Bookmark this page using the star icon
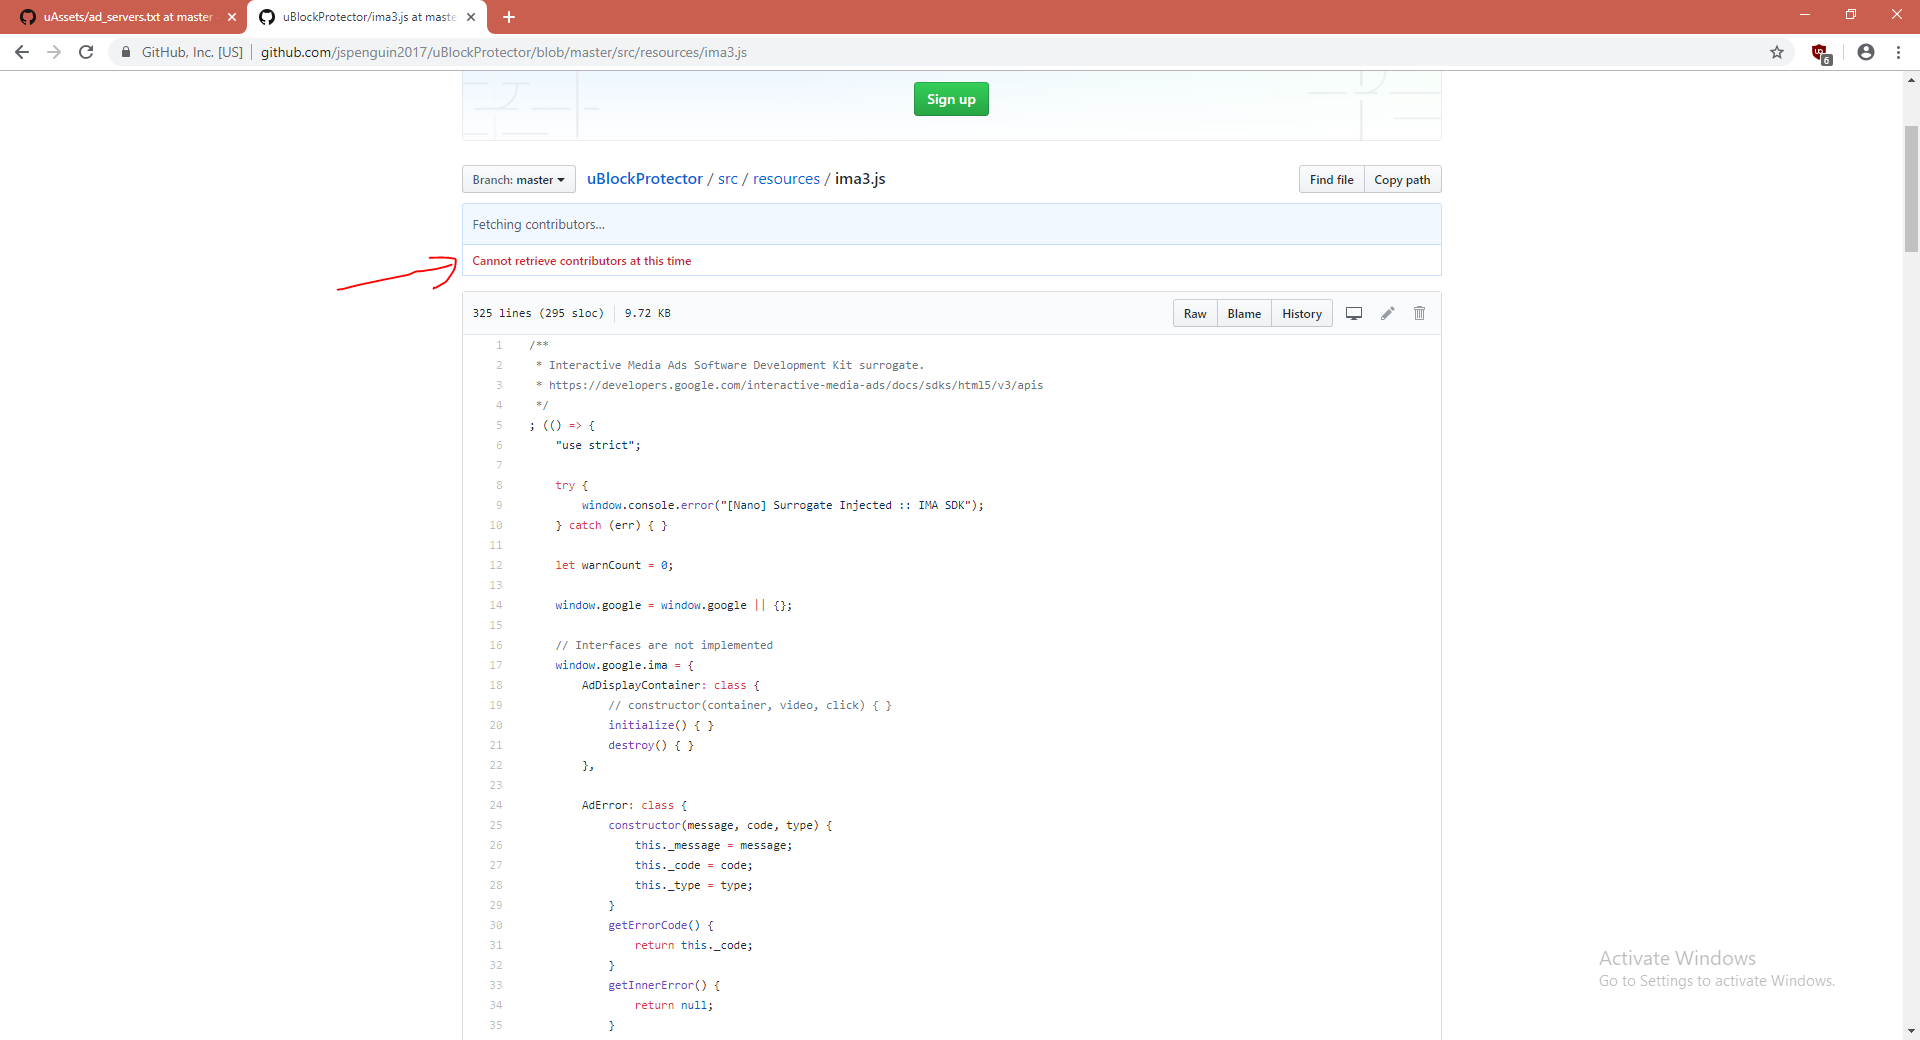This screenshot has height=1040, width=1920. point(1777,52)
